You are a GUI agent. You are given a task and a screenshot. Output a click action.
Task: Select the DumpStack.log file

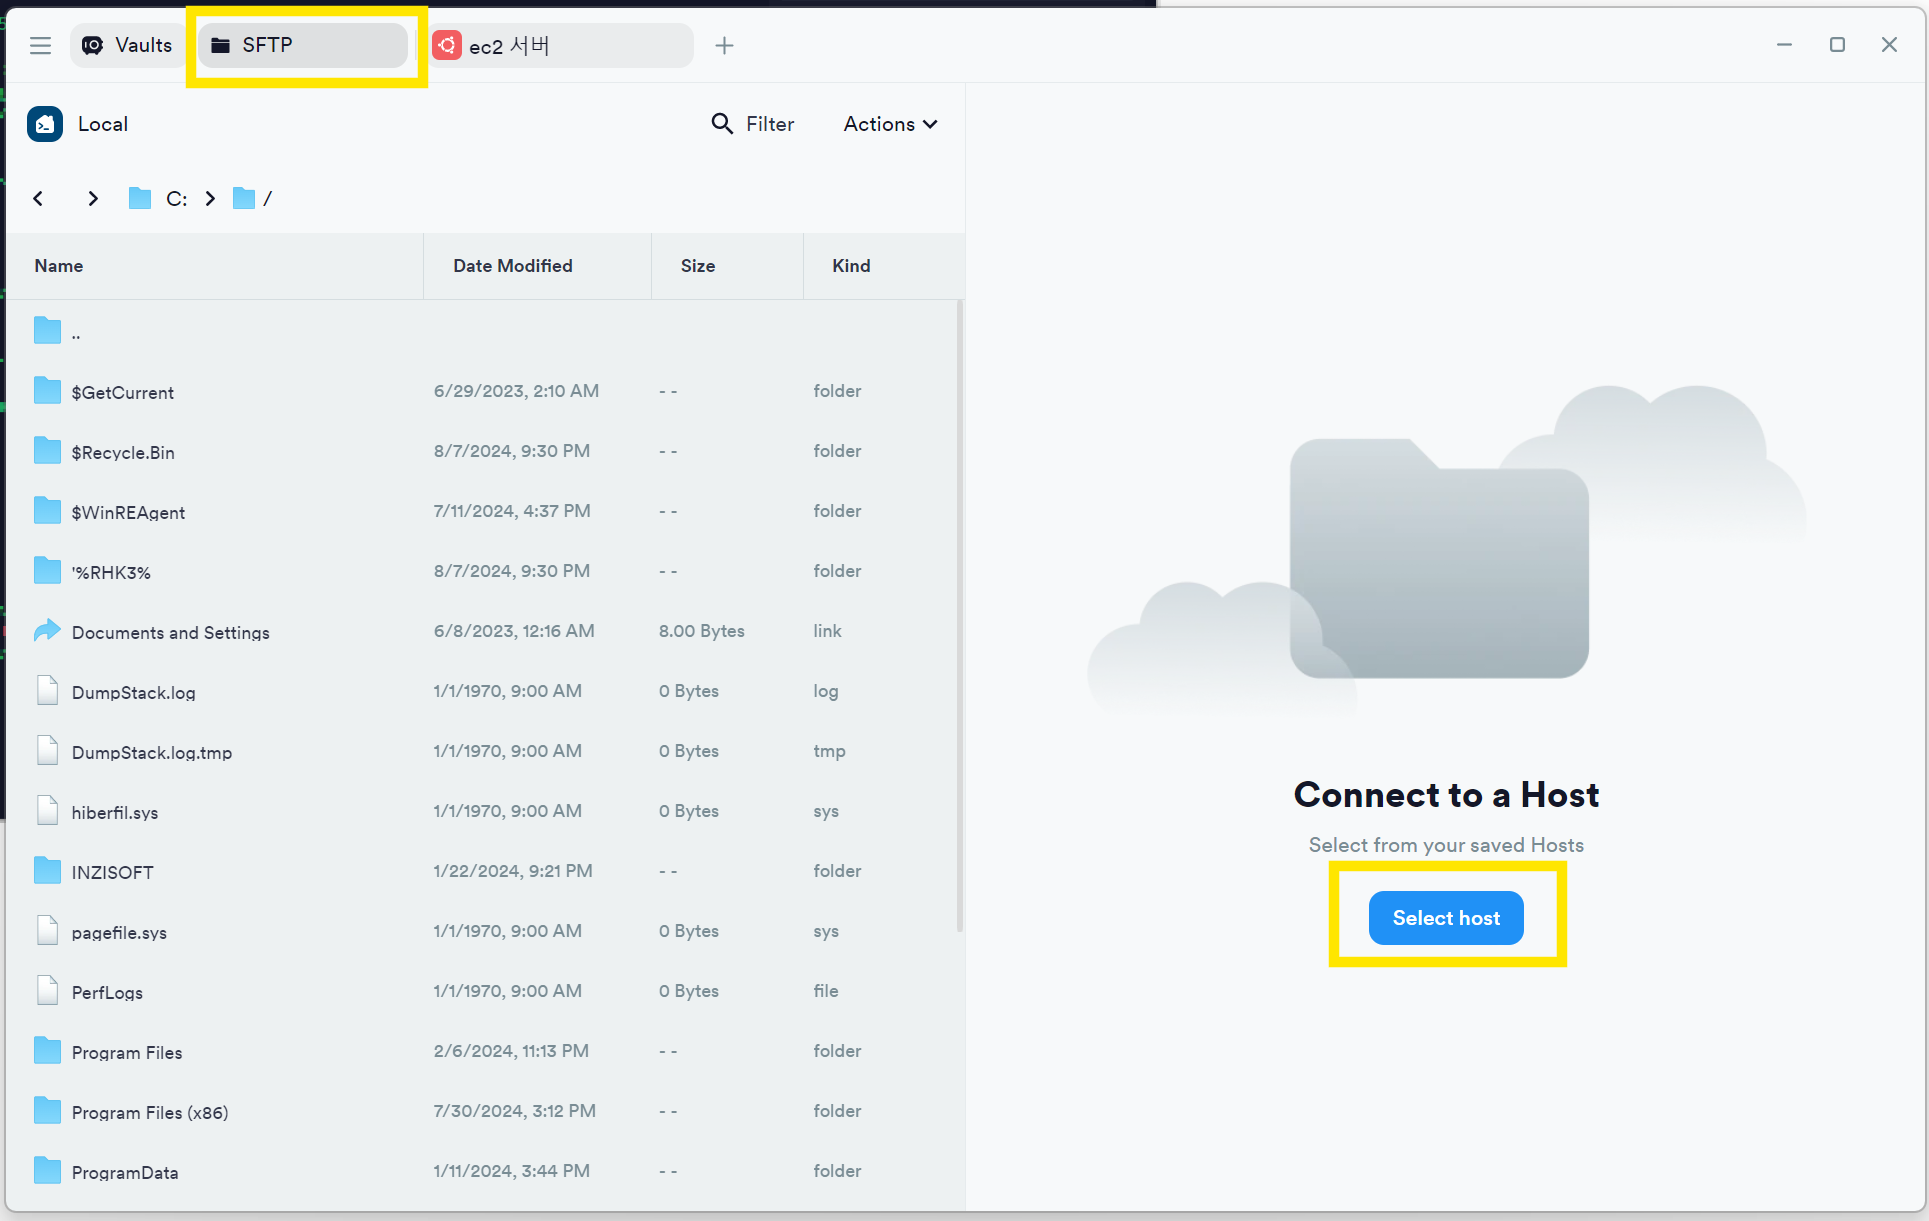tap(133, 692)
